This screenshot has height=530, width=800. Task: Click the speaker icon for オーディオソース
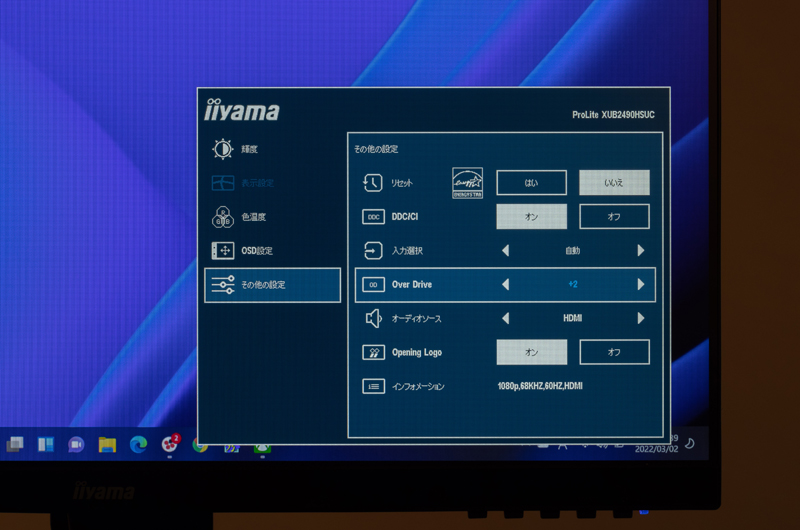tap(373, 318)
